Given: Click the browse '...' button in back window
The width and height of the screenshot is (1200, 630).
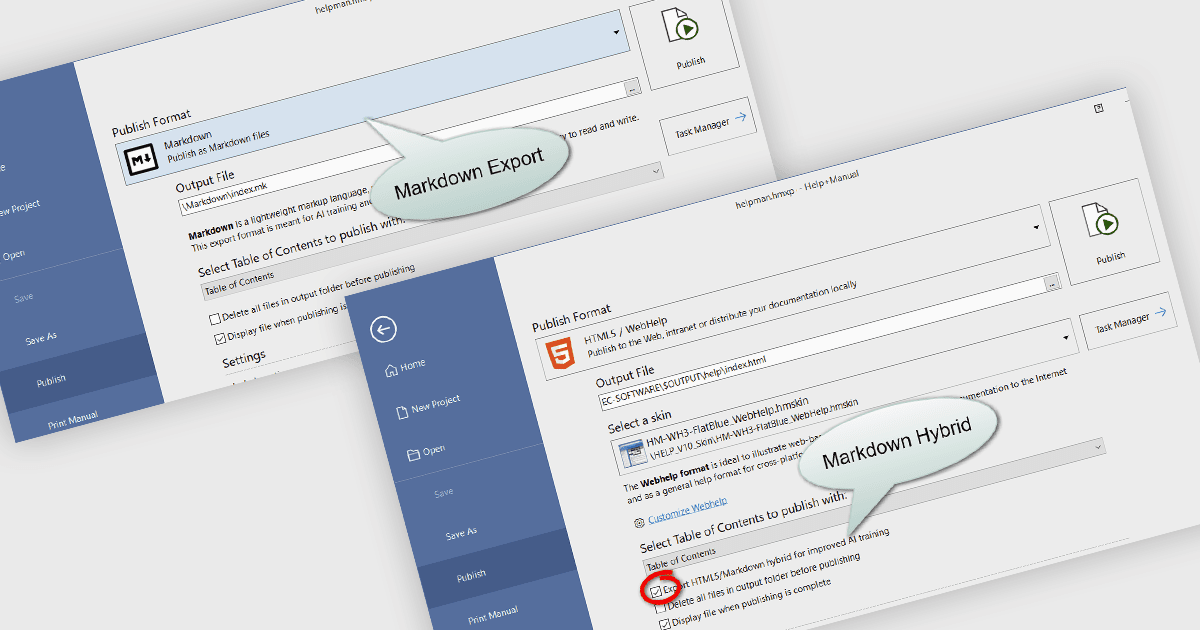Looking at the screenshot, I should tap(633, 89).
